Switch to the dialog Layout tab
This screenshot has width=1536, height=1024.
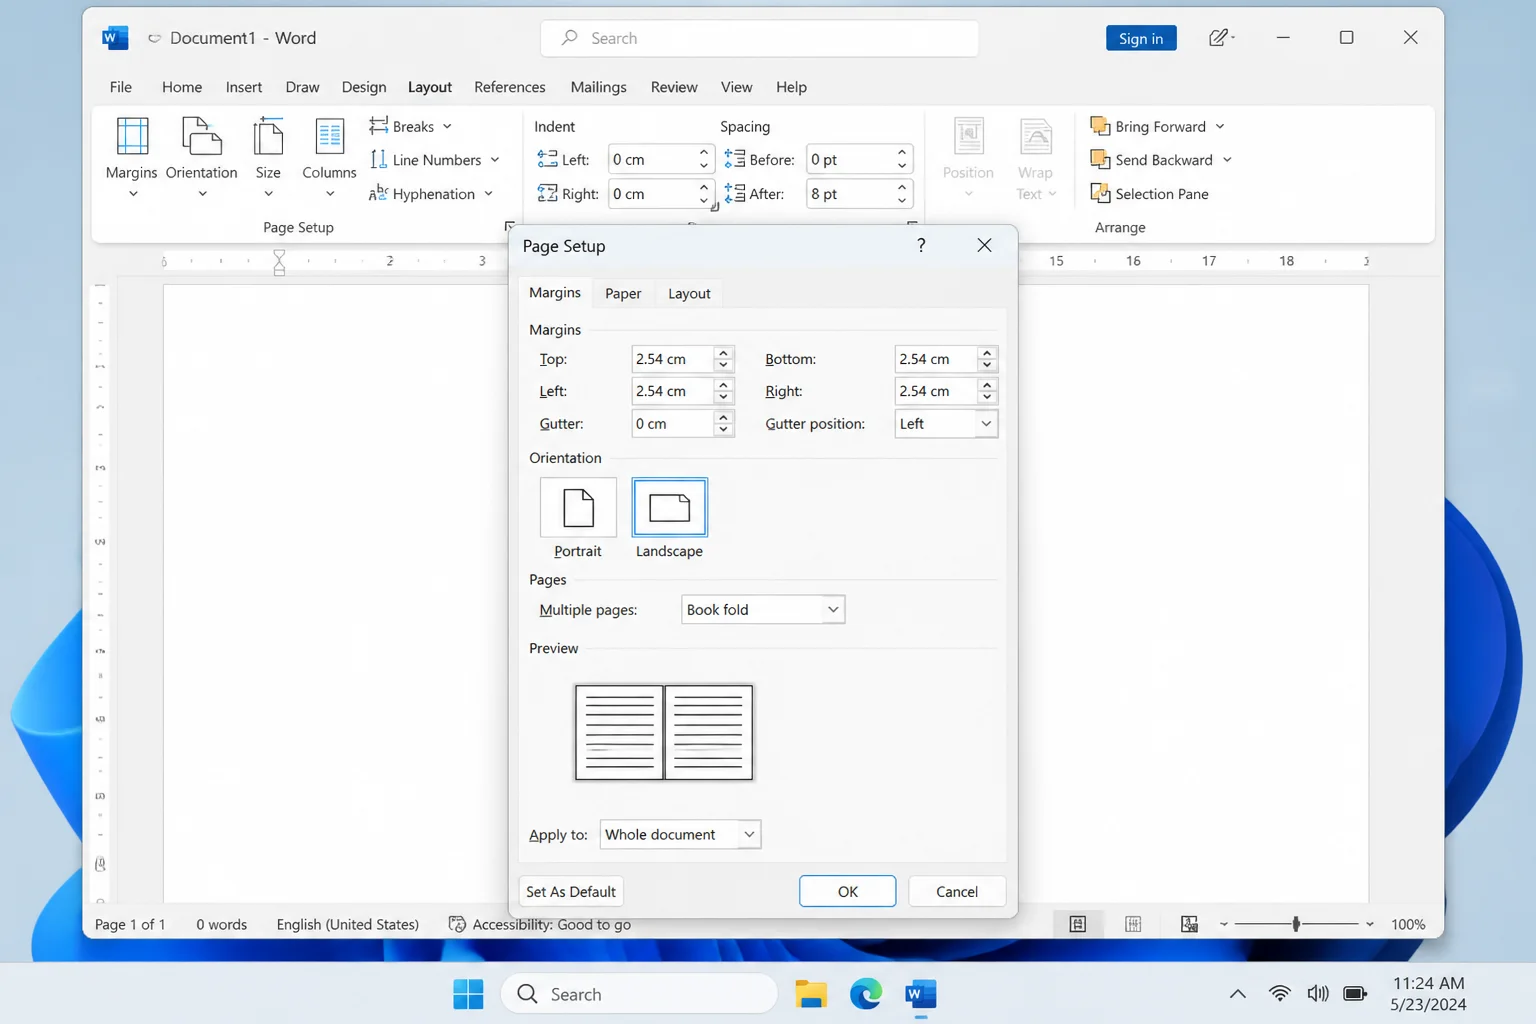click(689, 293)
